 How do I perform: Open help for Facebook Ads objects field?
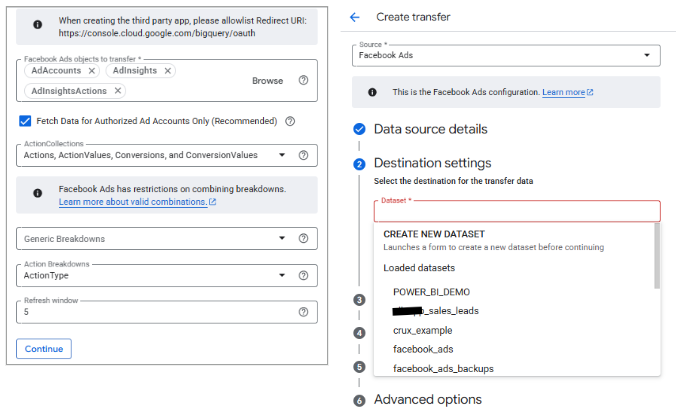click(x=303, y=81)
